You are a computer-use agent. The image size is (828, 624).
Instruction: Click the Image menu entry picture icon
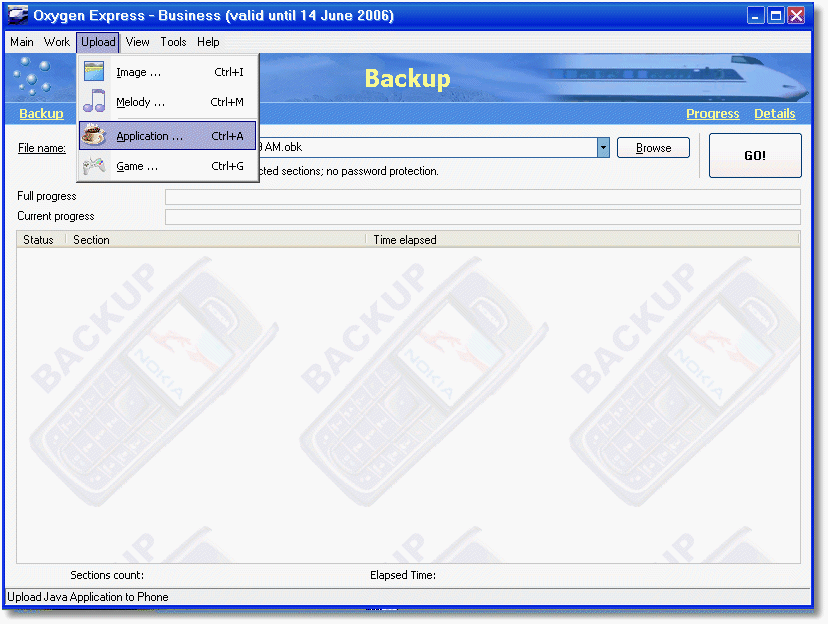pos(94,71)
